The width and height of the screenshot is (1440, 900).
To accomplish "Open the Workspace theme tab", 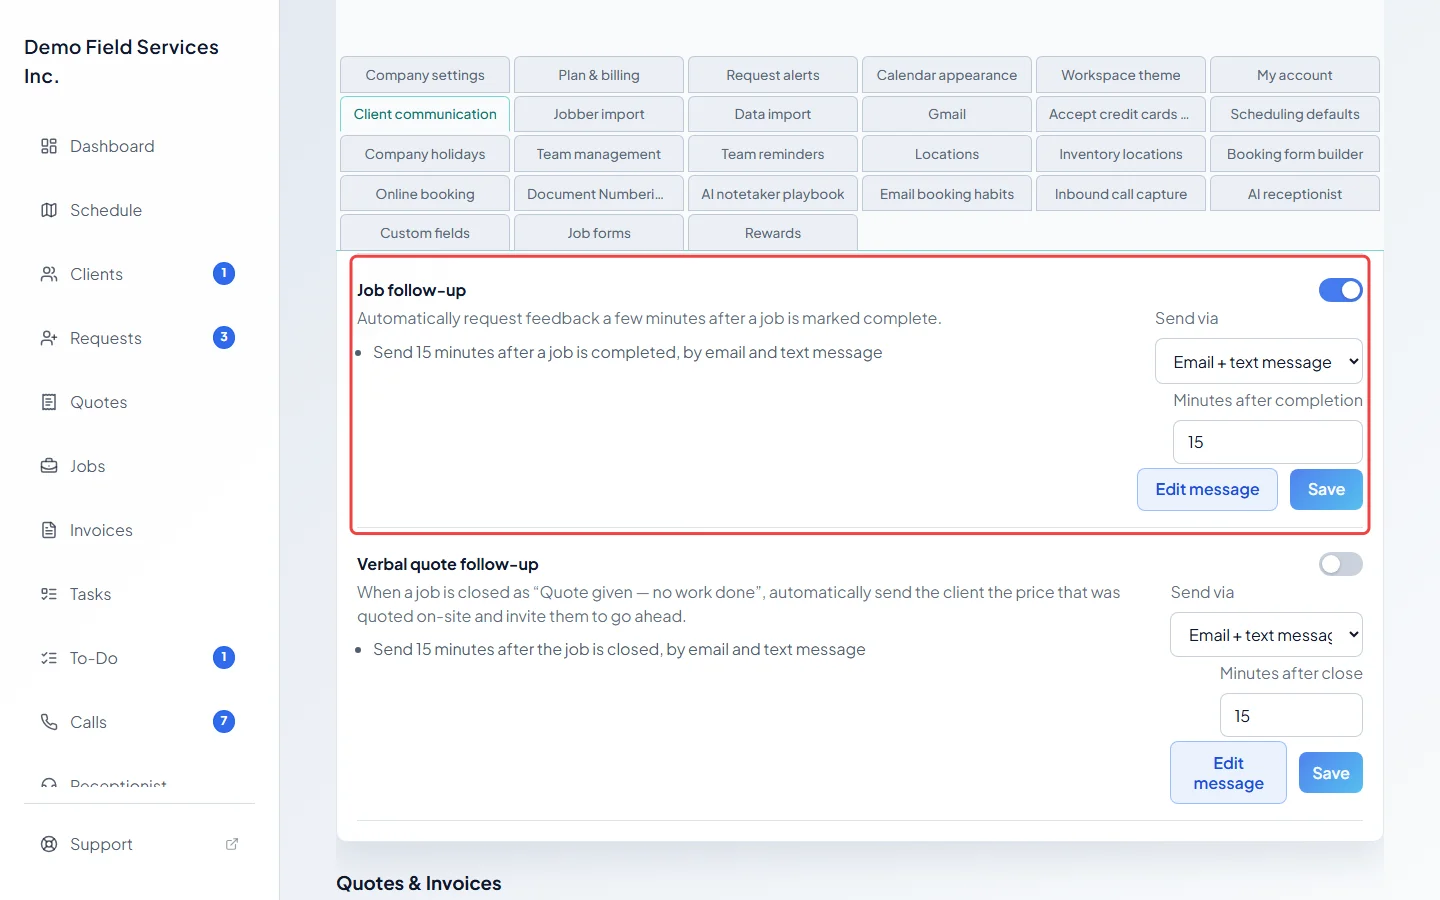I will point(1121,75).
